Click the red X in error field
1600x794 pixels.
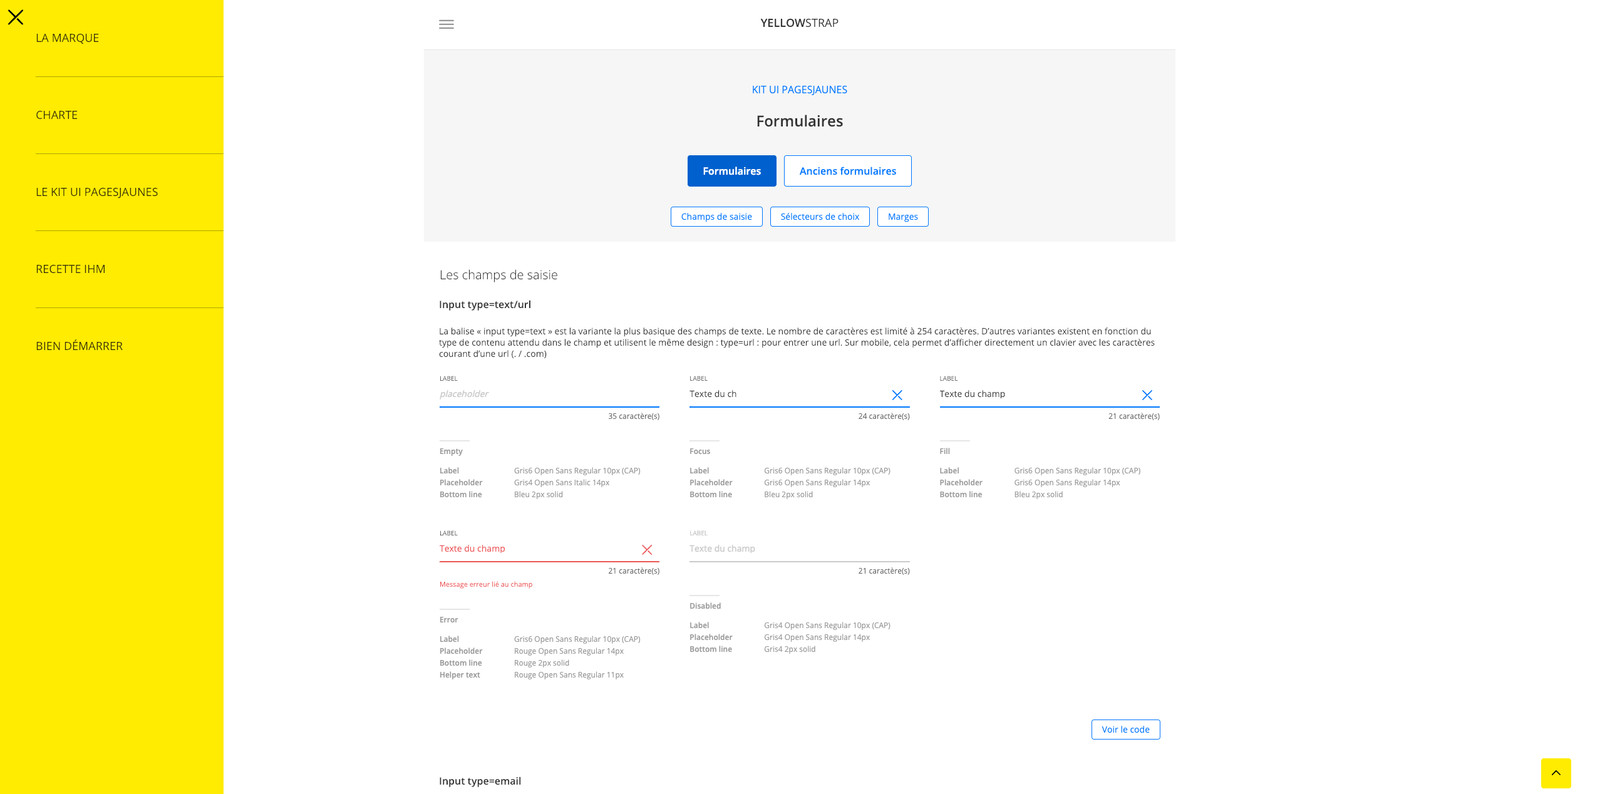pos(647,550)
